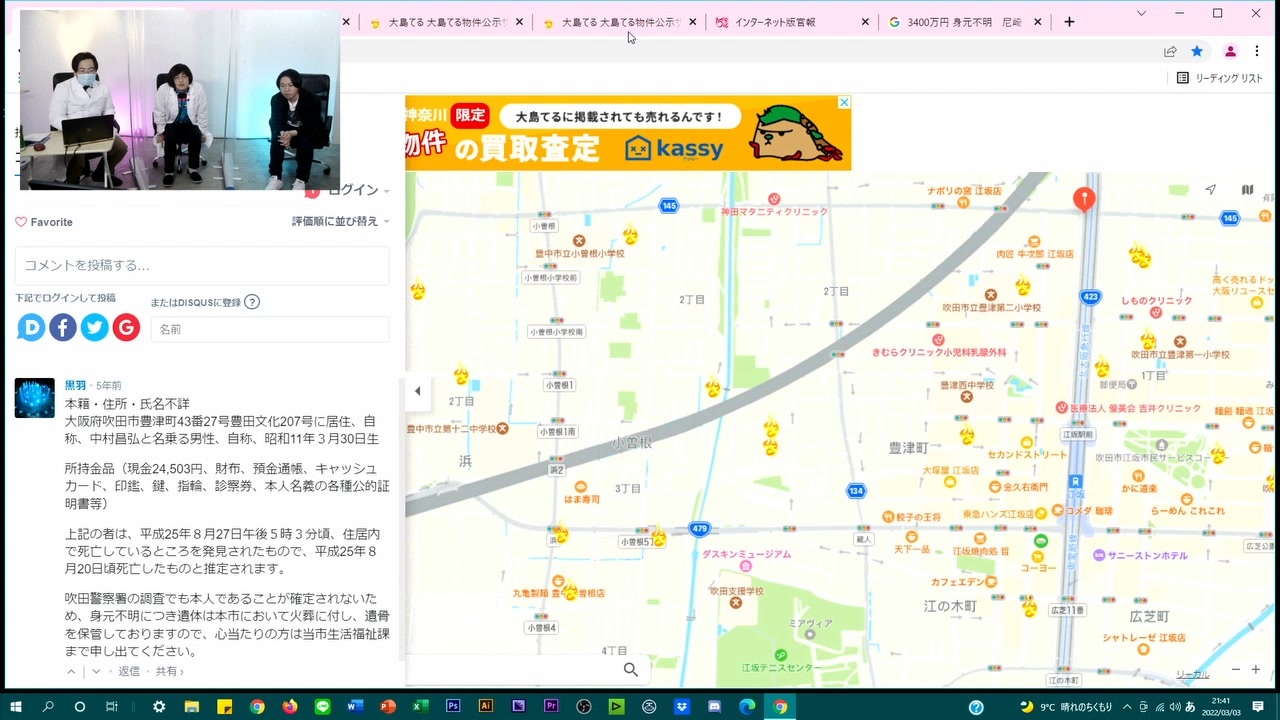Switch to the インターネット版官報 tab
The width and height of the screenshot is (1280, 720).
click(x=775, y=22)
